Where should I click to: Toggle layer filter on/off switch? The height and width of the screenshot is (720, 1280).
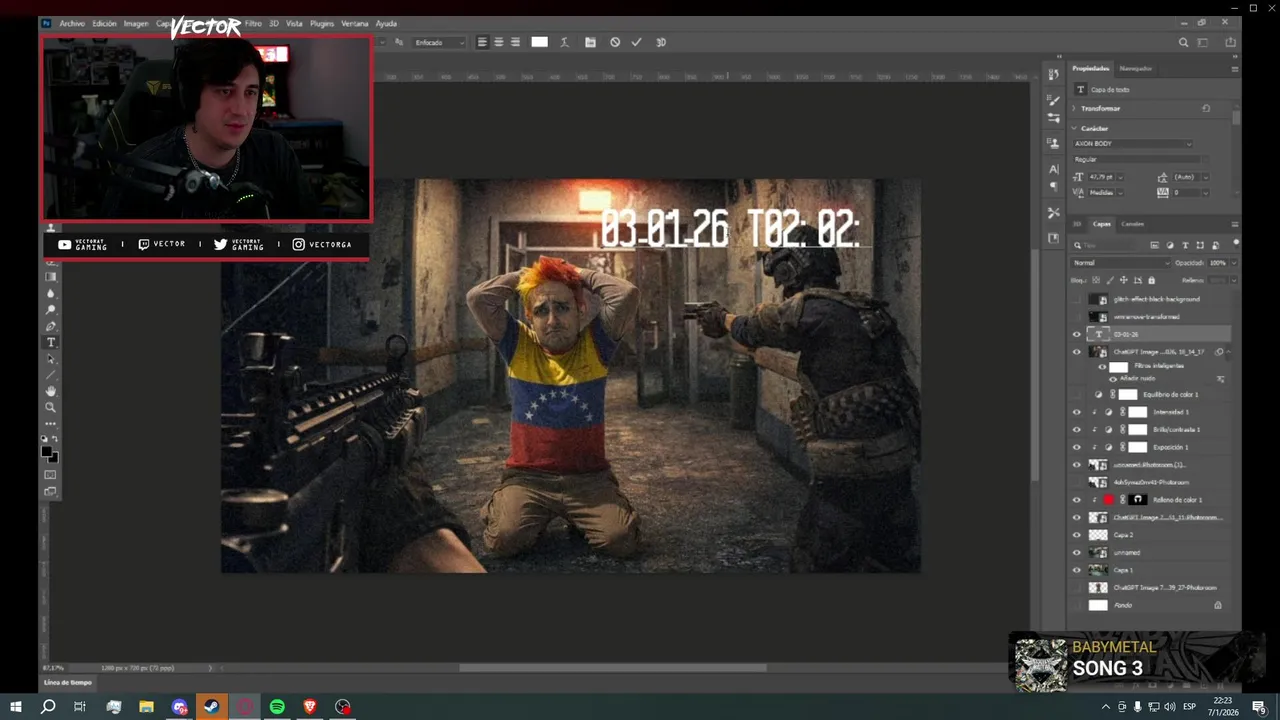[x=1236, y=243]
